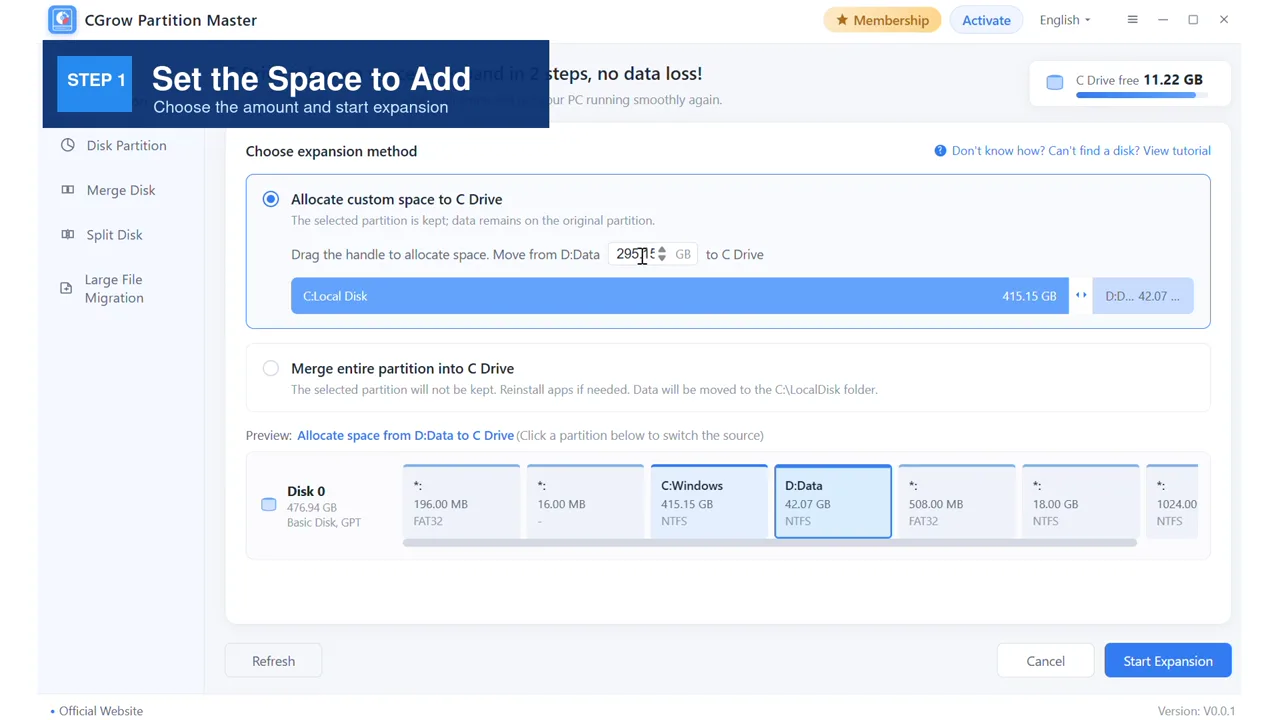1280x720 pixels.
Task: Click the Disk Partition sidebar icon
Action: click(67, 145)
